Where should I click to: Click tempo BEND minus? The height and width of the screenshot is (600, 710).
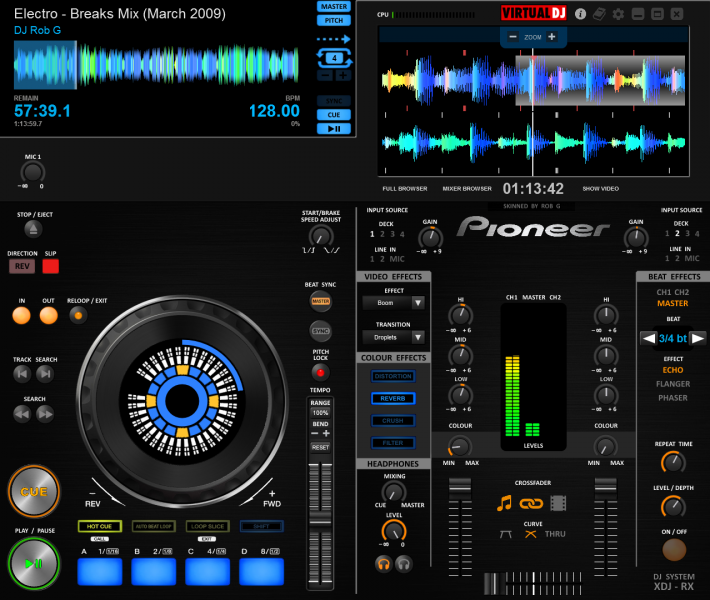[315, 434]
